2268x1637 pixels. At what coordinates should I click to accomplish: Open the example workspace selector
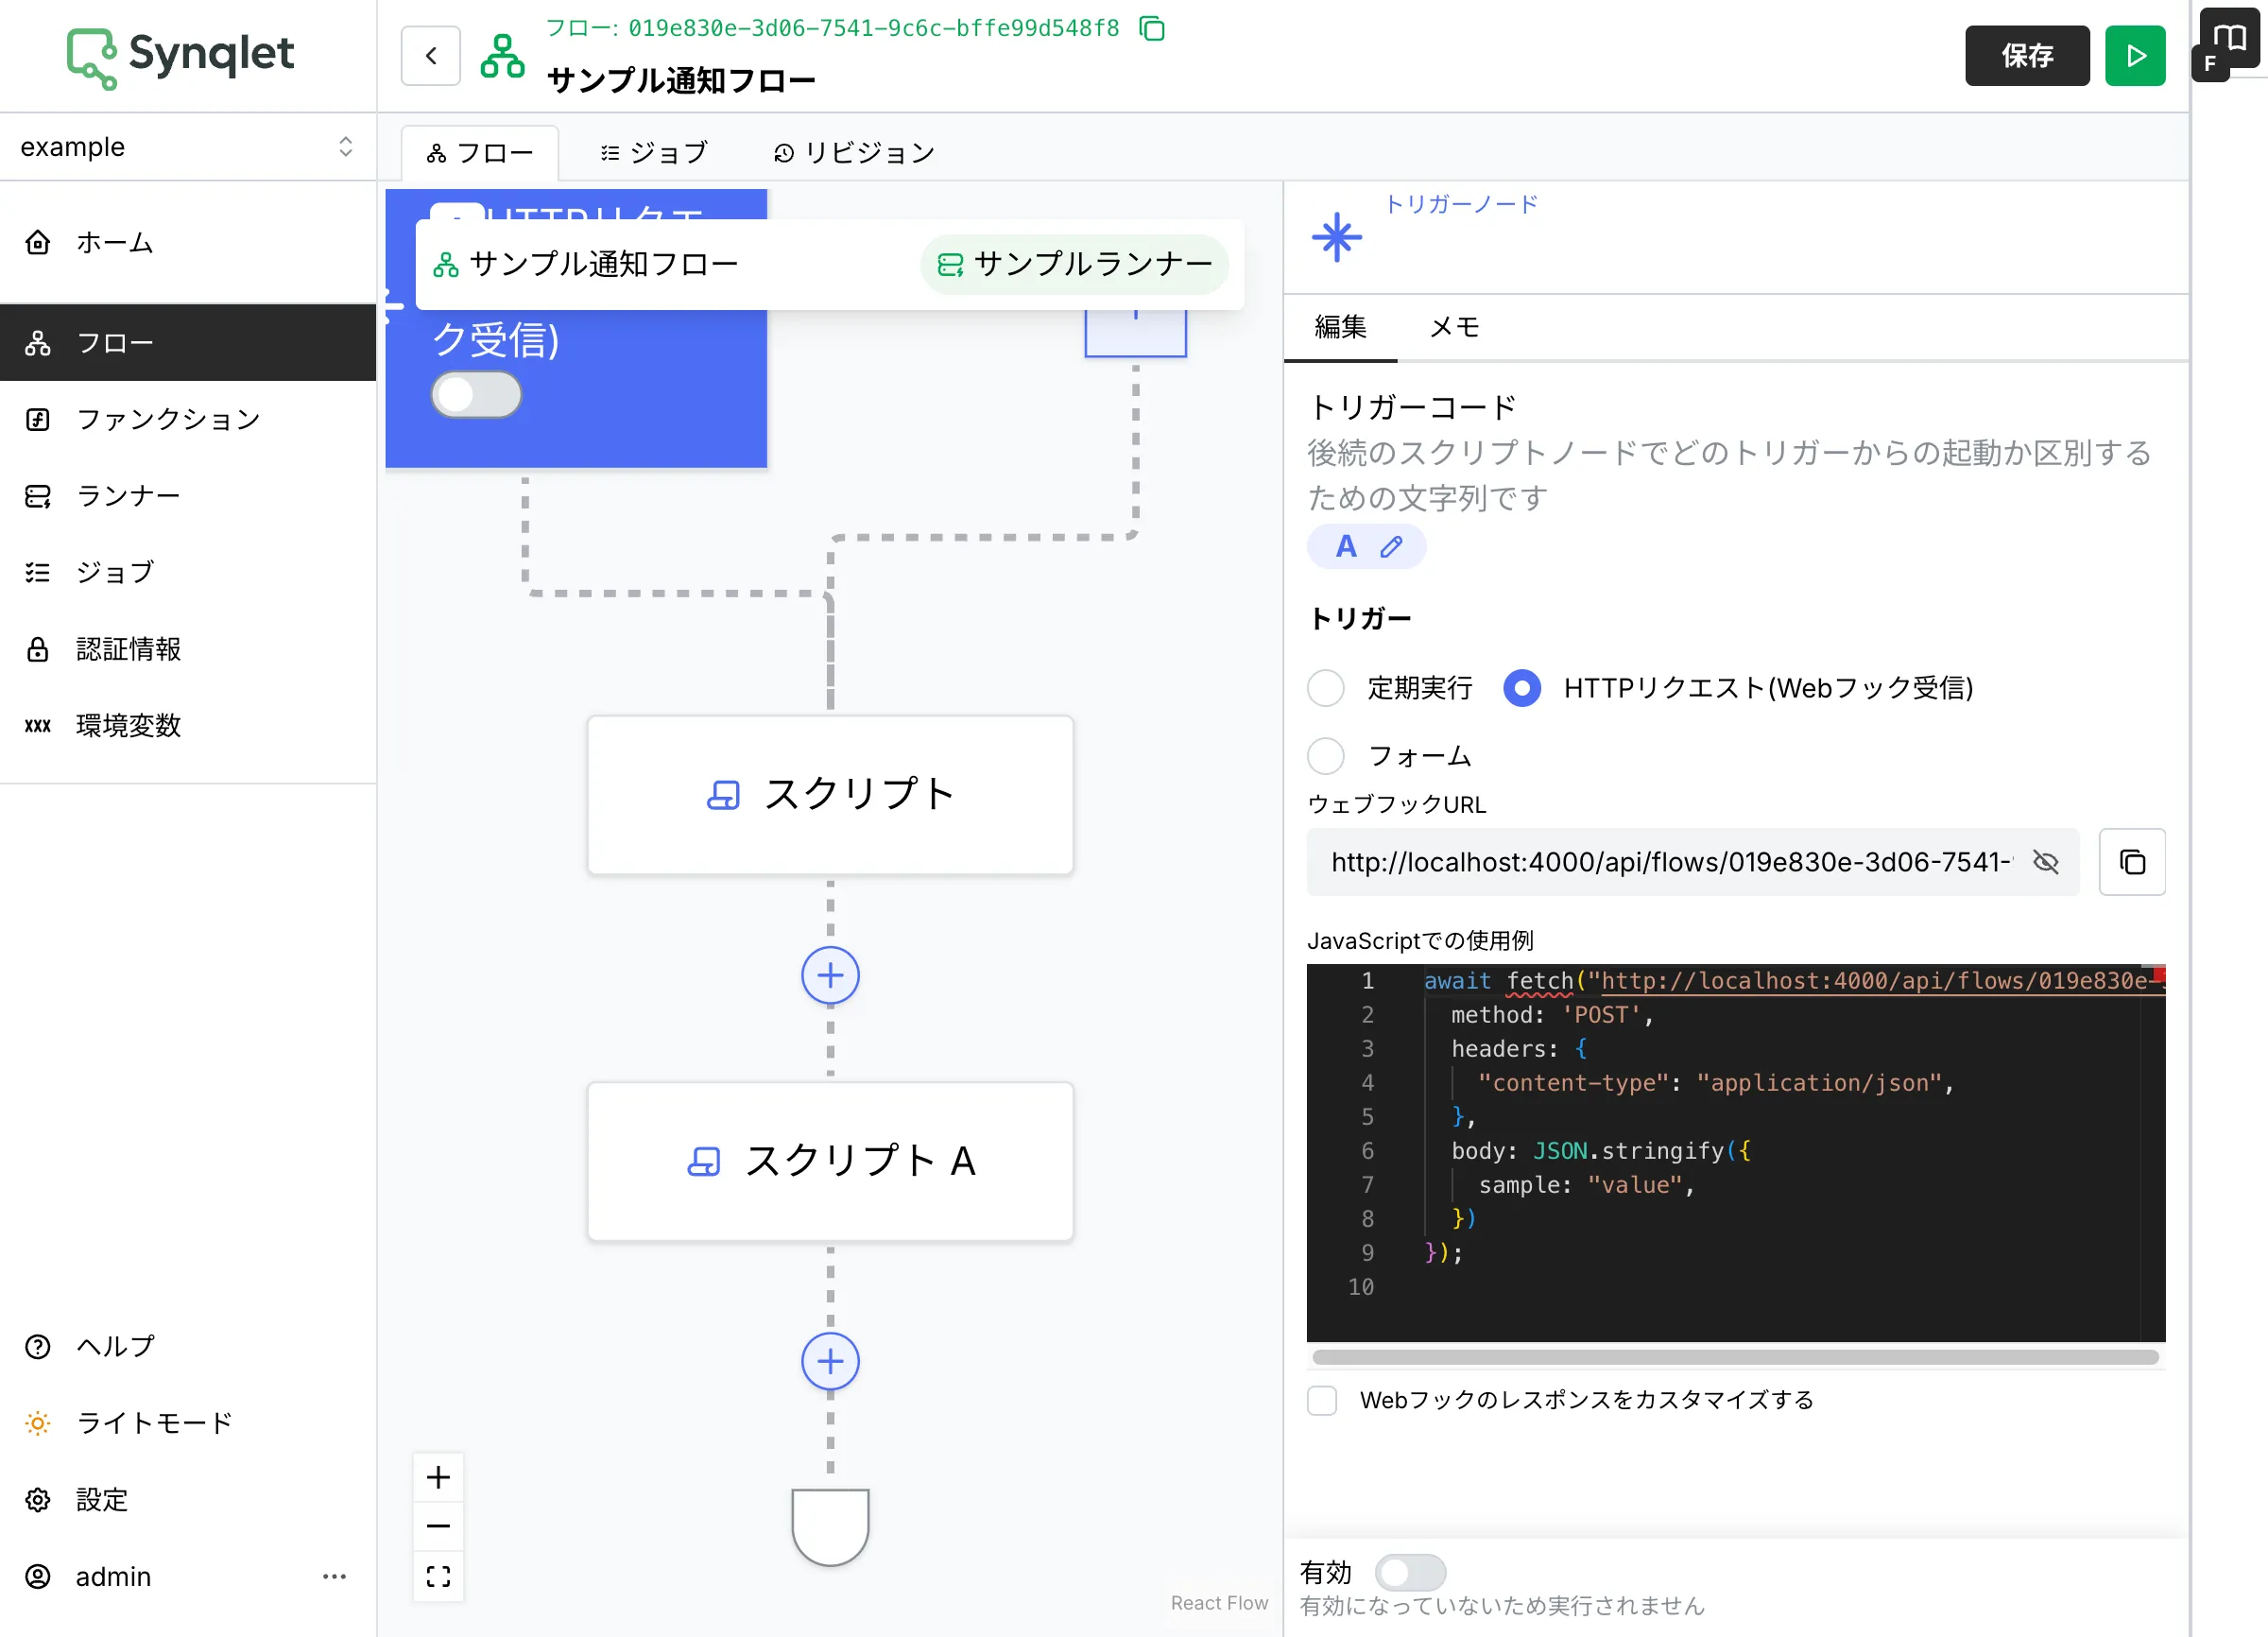[188, 147]
